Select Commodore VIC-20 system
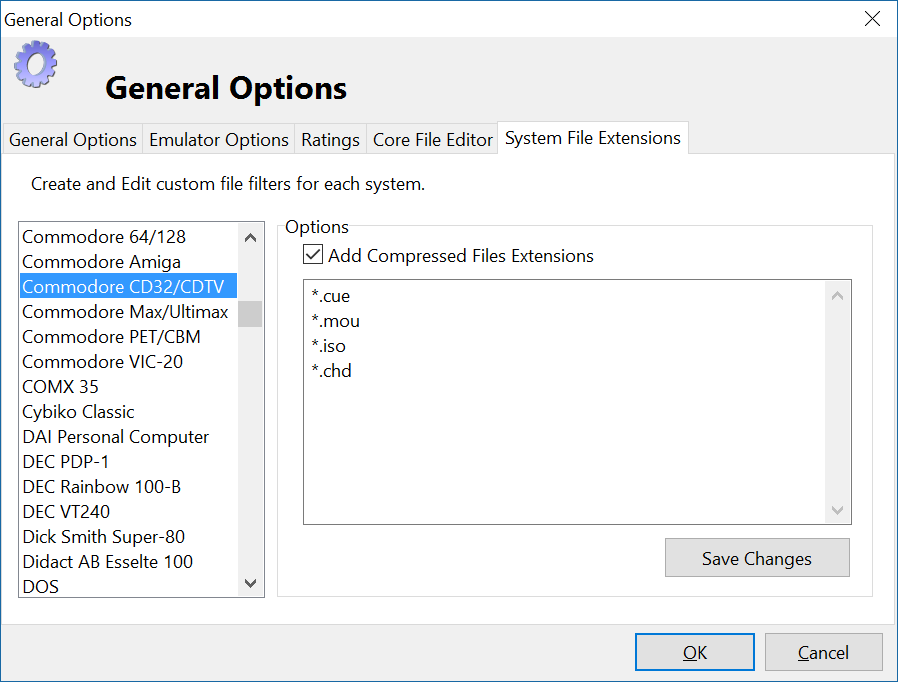This screenshot has width=898, height=682. pos(128,361)
